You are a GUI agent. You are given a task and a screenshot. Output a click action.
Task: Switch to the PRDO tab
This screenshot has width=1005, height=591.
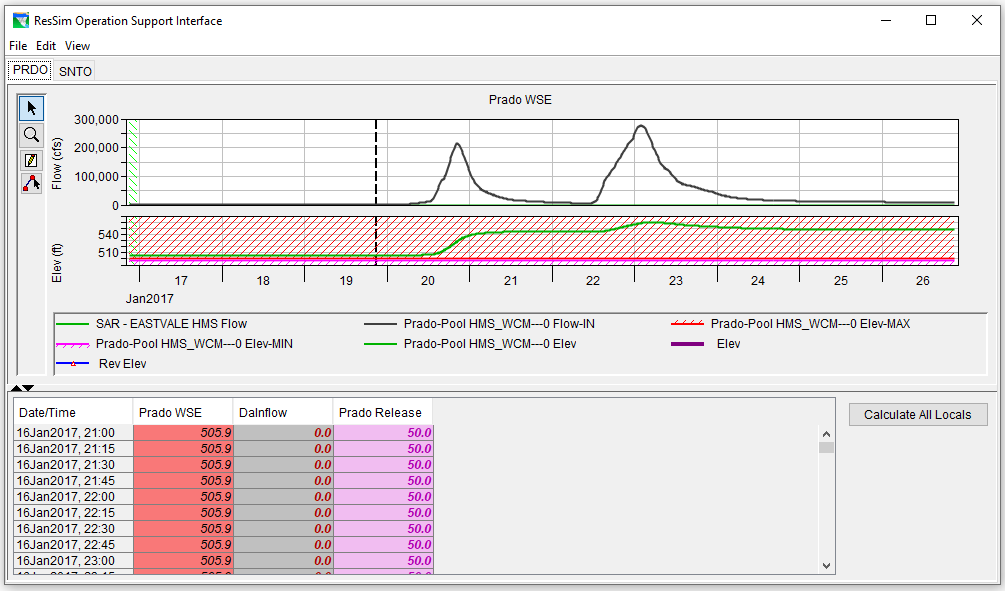tap(30, 70)
